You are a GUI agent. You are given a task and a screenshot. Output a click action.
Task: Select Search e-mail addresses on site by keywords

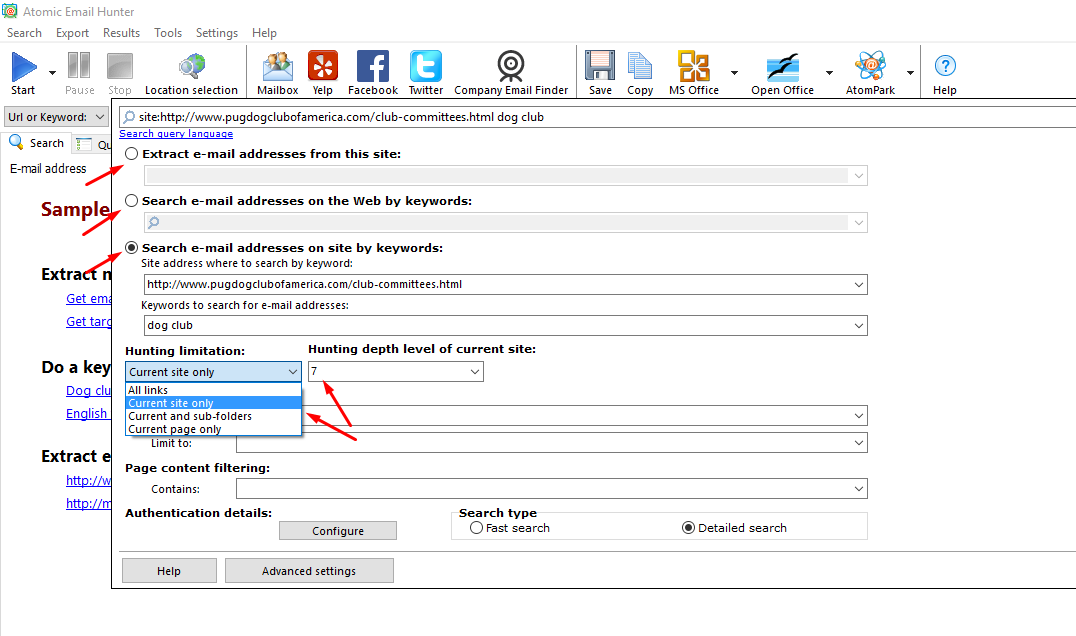pyautogui.click(x=132, y=248)
